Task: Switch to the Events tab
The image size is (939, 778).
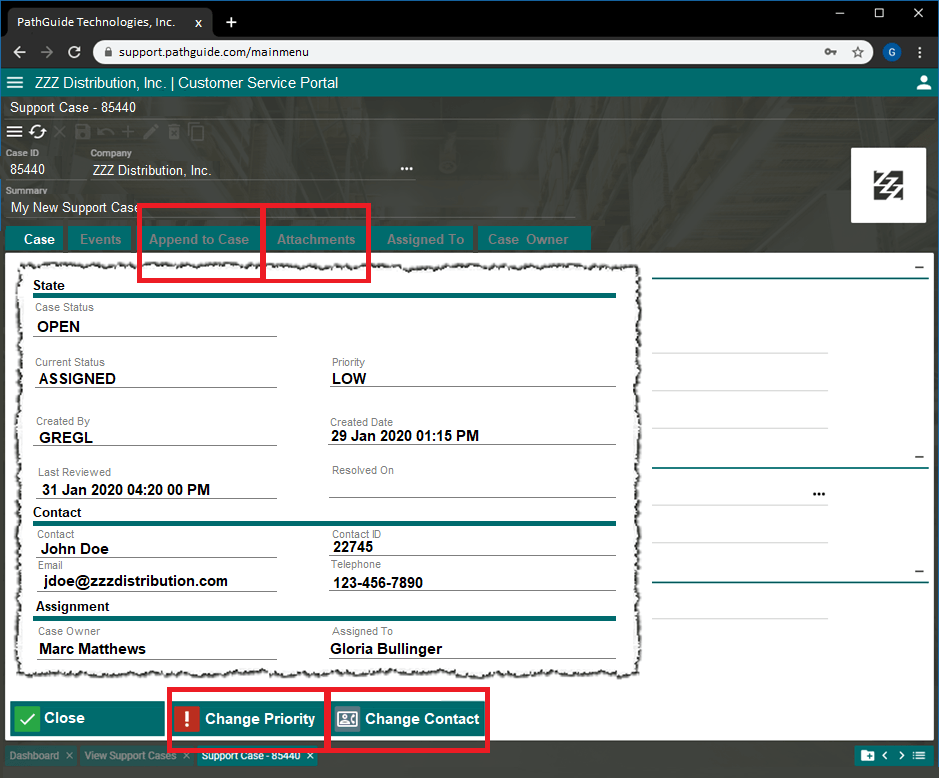Action: click(101, 239)
